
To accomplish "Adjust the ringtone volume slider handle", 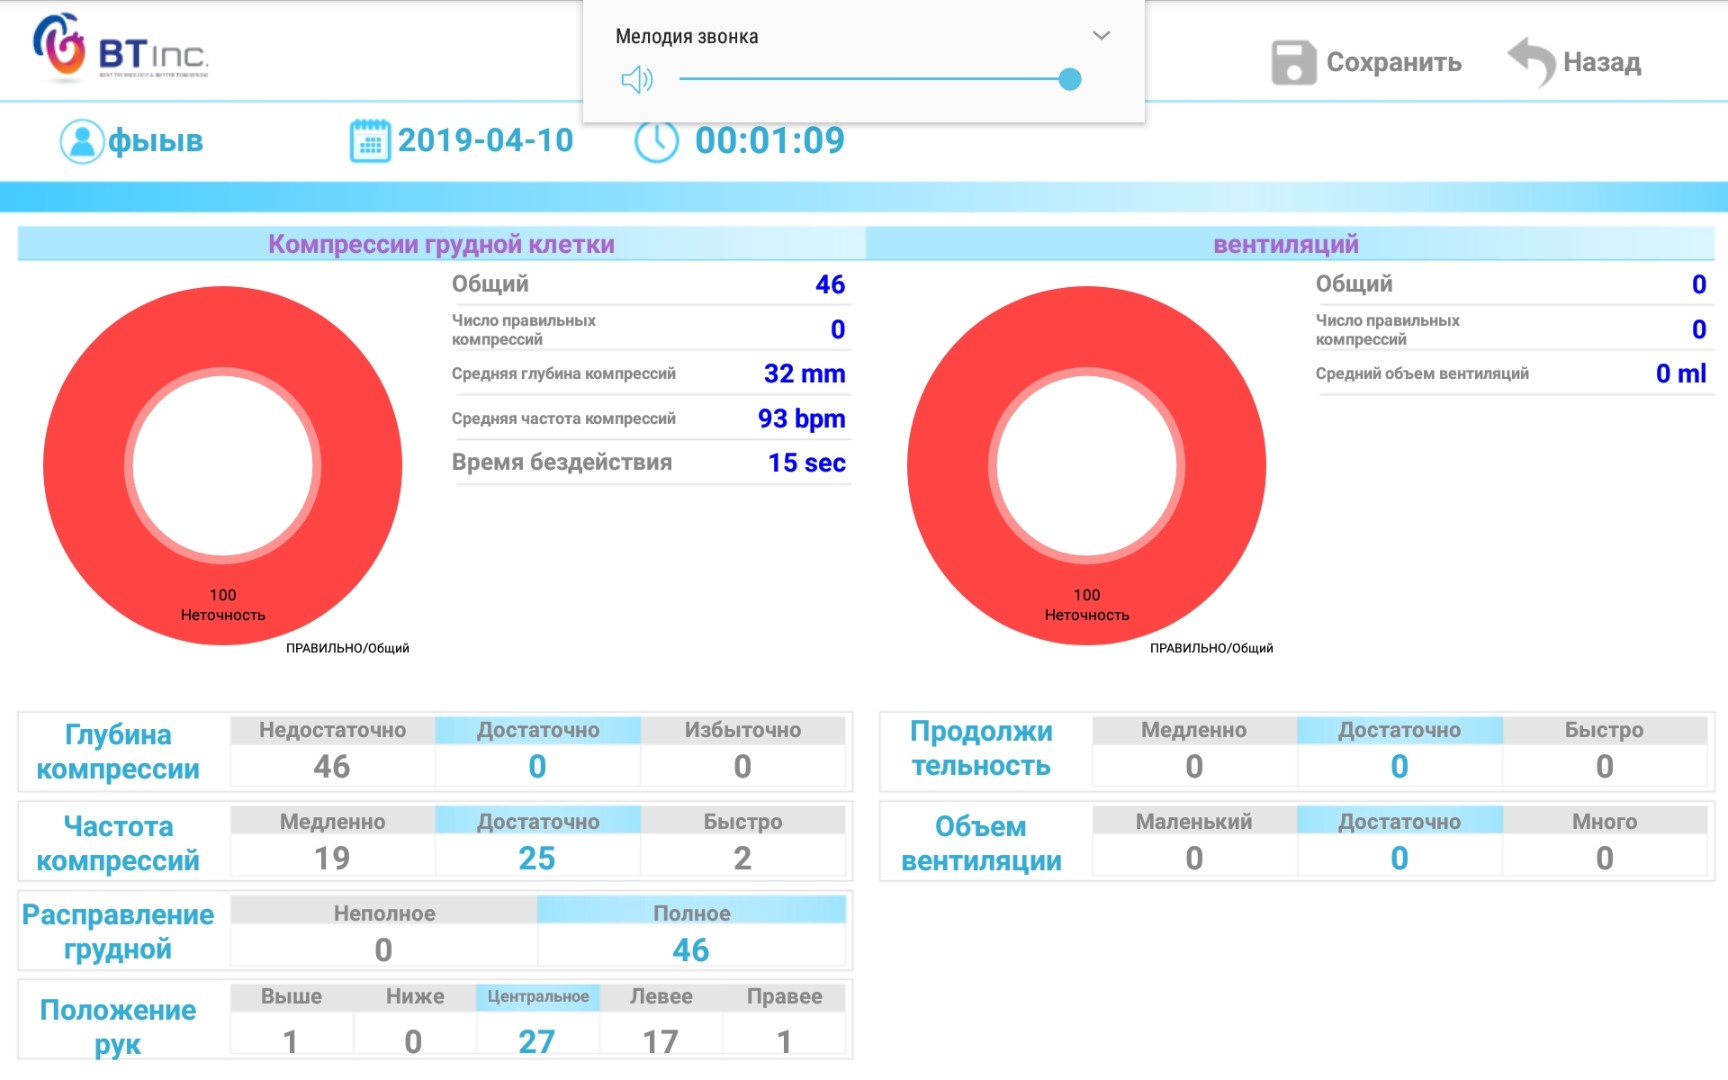I will [x=1069, y=79].
